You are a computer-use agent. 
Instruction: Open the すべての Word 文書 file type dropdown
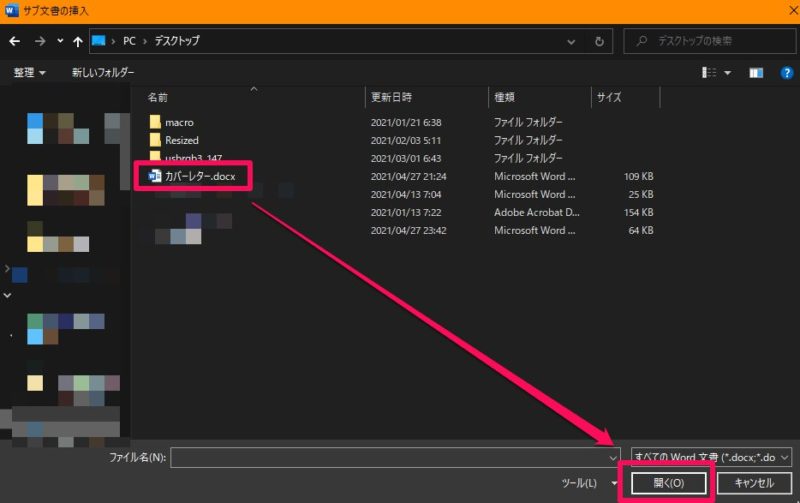coord(711,456)
